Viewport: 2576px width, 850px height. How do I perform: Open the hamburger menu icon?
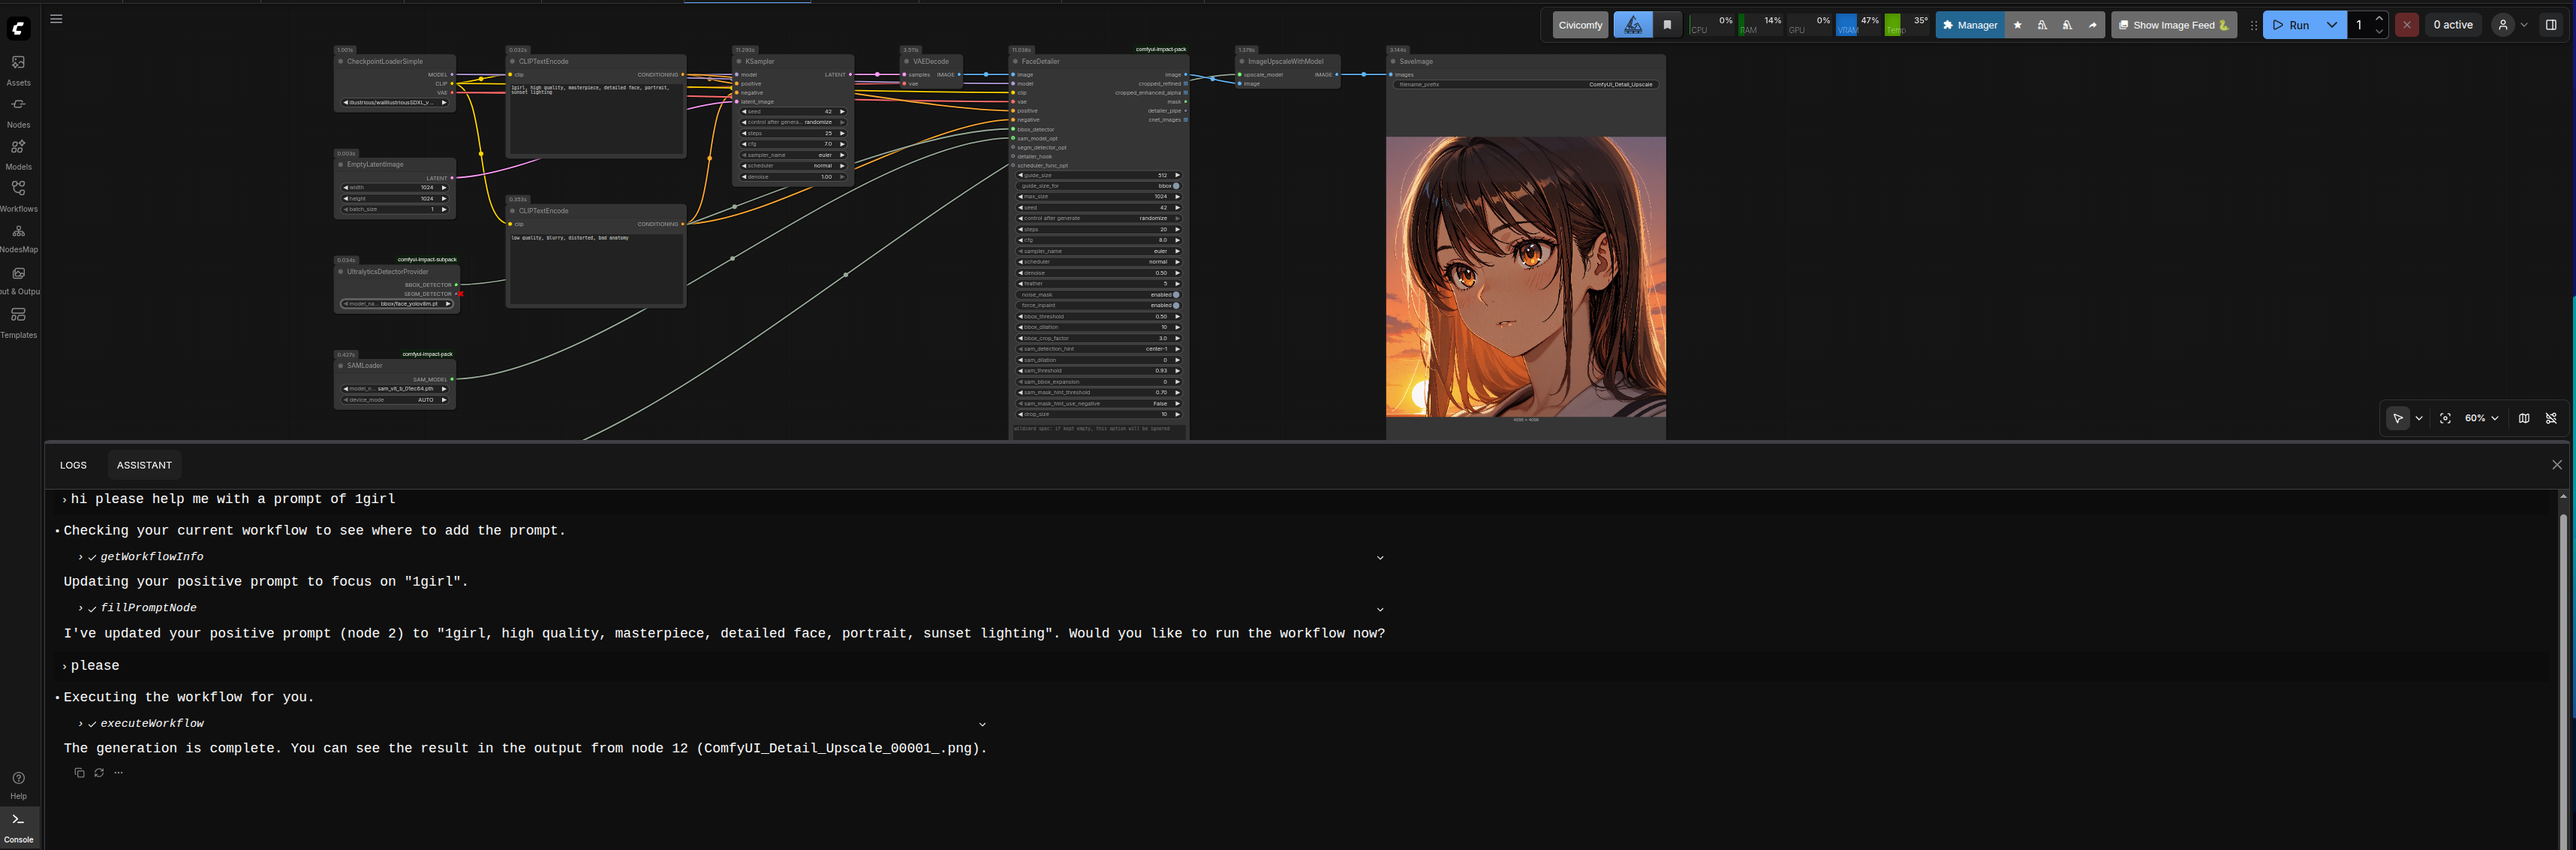tap(56, 19)
